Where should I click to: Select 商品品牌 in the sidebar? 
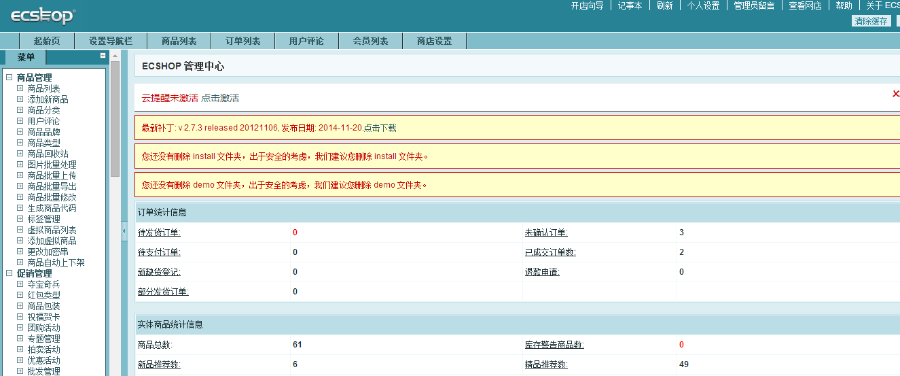click(44, 132)
